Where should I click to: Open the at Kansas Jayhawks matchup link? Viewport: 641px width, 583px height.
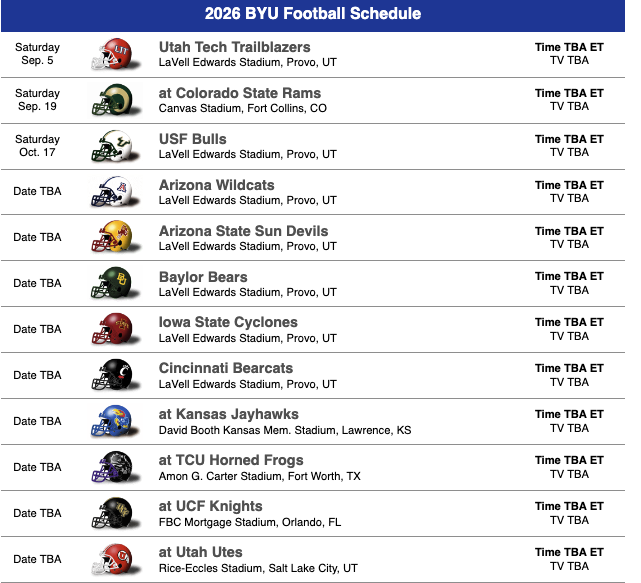coord(228,414)
